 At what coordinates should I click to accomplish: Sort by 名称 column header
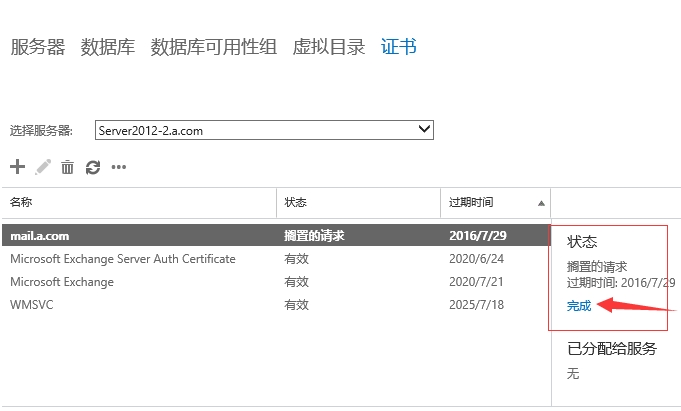[x=139, y=202]
